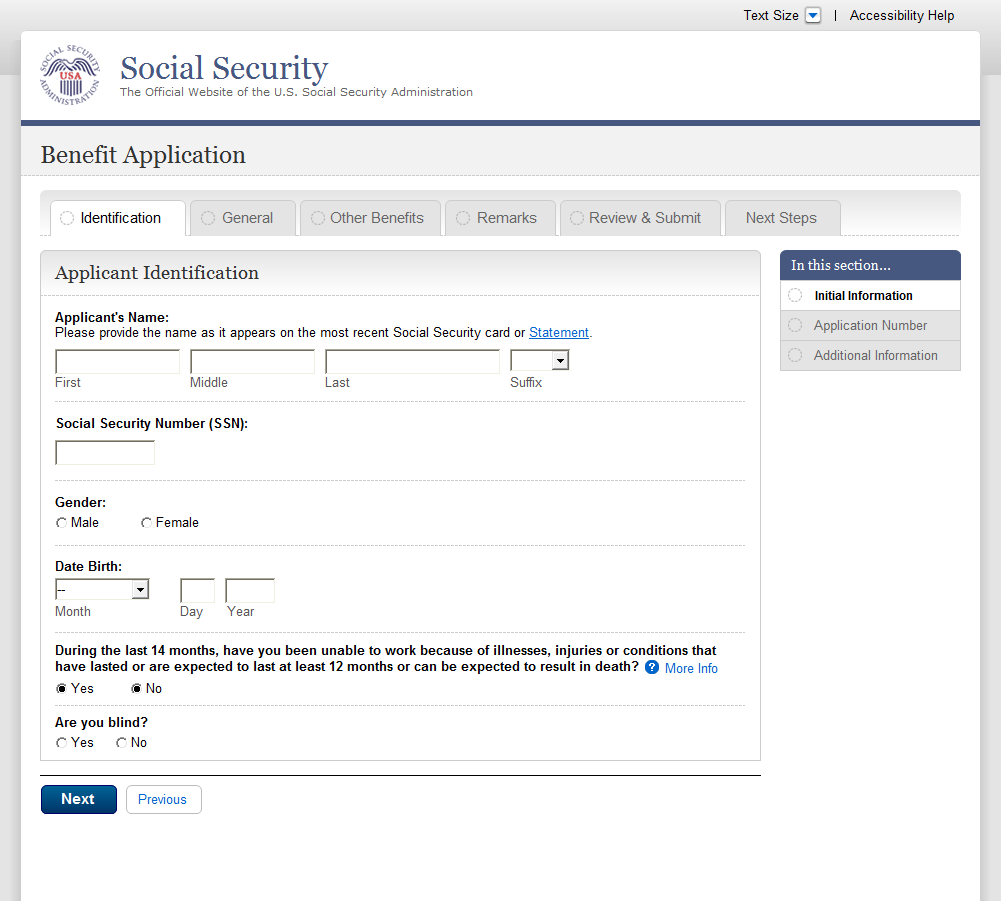The image size is (1008, 908).
Task: Open the birth Month dropdown
Action: (140, 590)
